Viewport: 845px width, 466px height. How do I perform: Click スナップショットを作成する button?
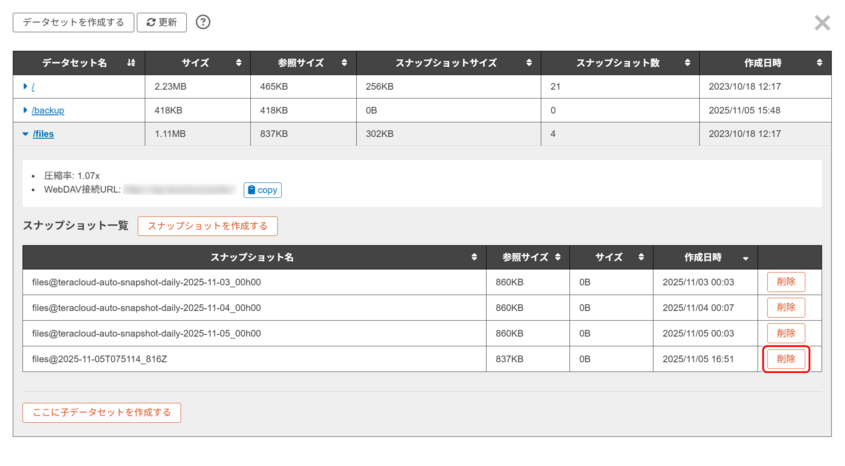(x=207, y=226)
